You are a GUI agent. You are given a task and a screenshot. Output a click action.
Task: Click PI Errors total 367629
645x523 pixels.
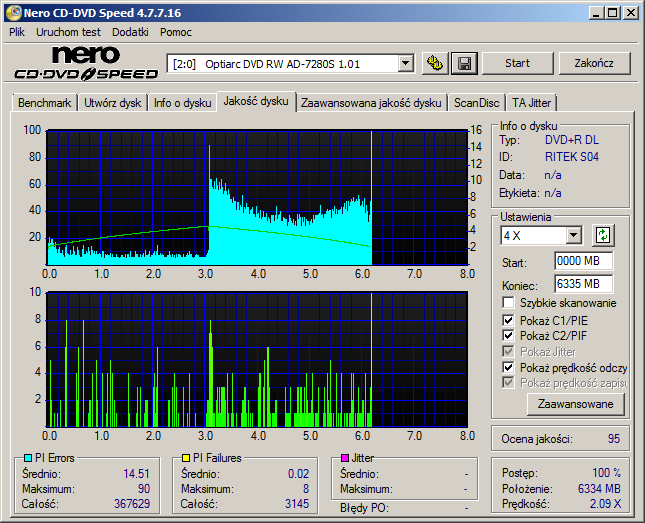(132, 504)
